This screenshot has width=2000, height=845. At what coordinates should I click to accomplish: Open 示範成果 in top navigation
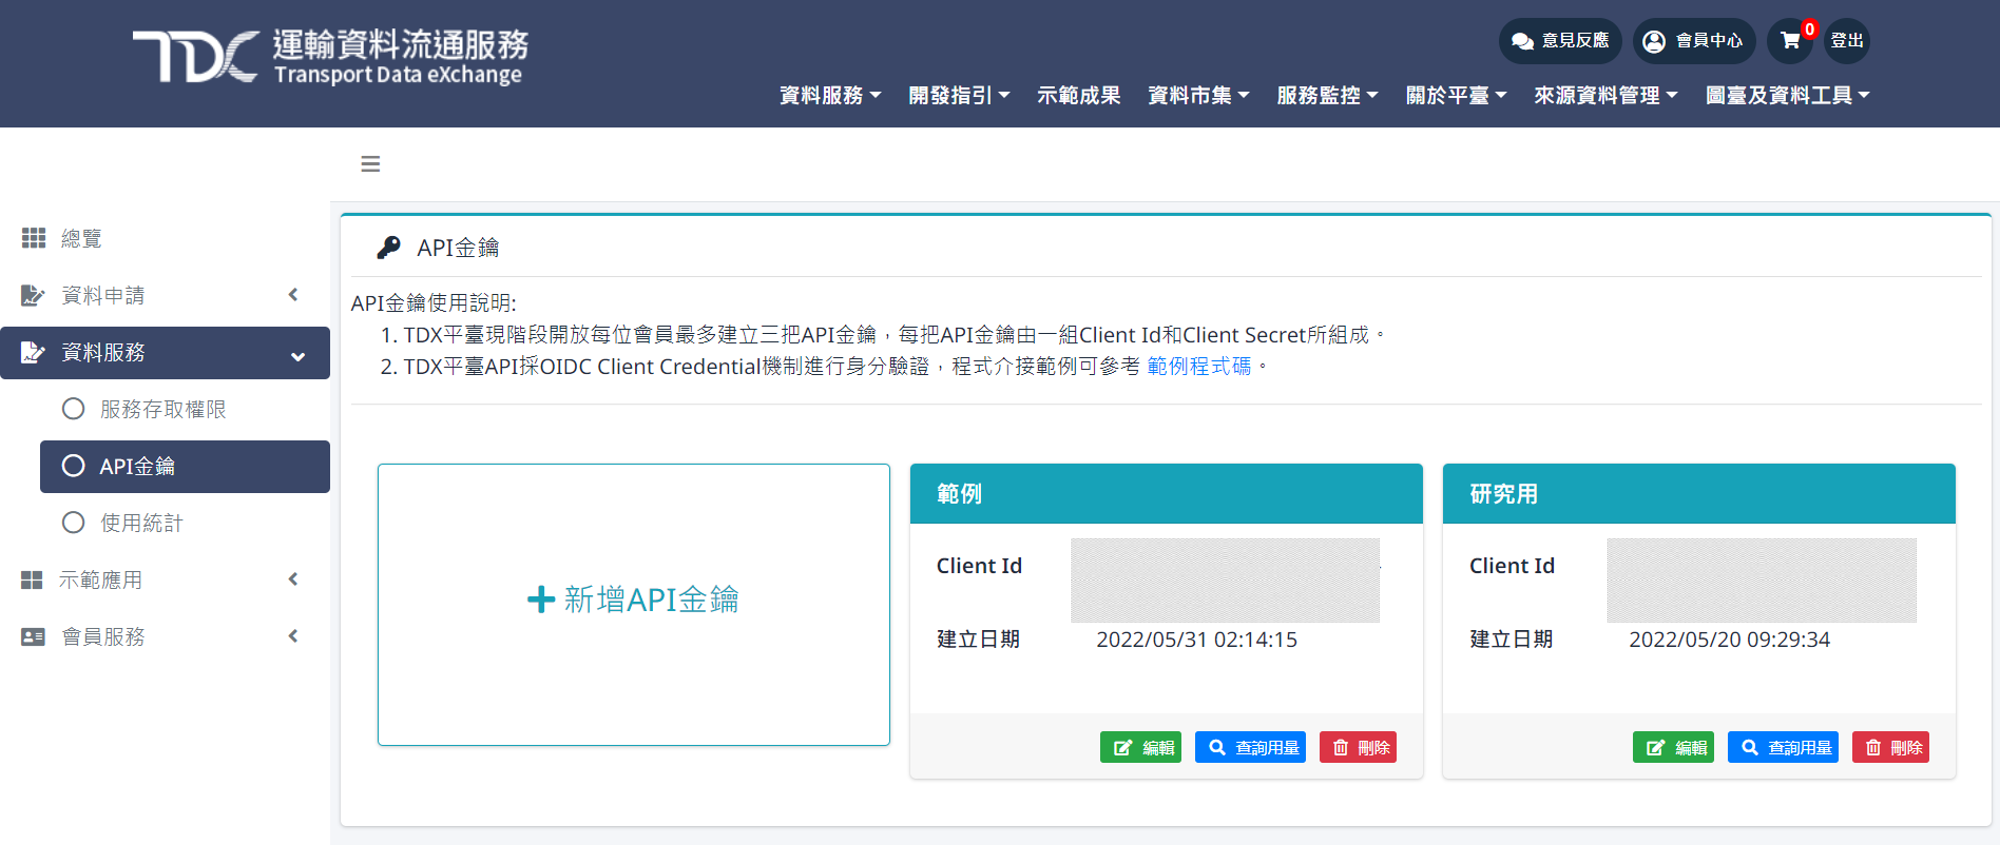pos(1078,95)
